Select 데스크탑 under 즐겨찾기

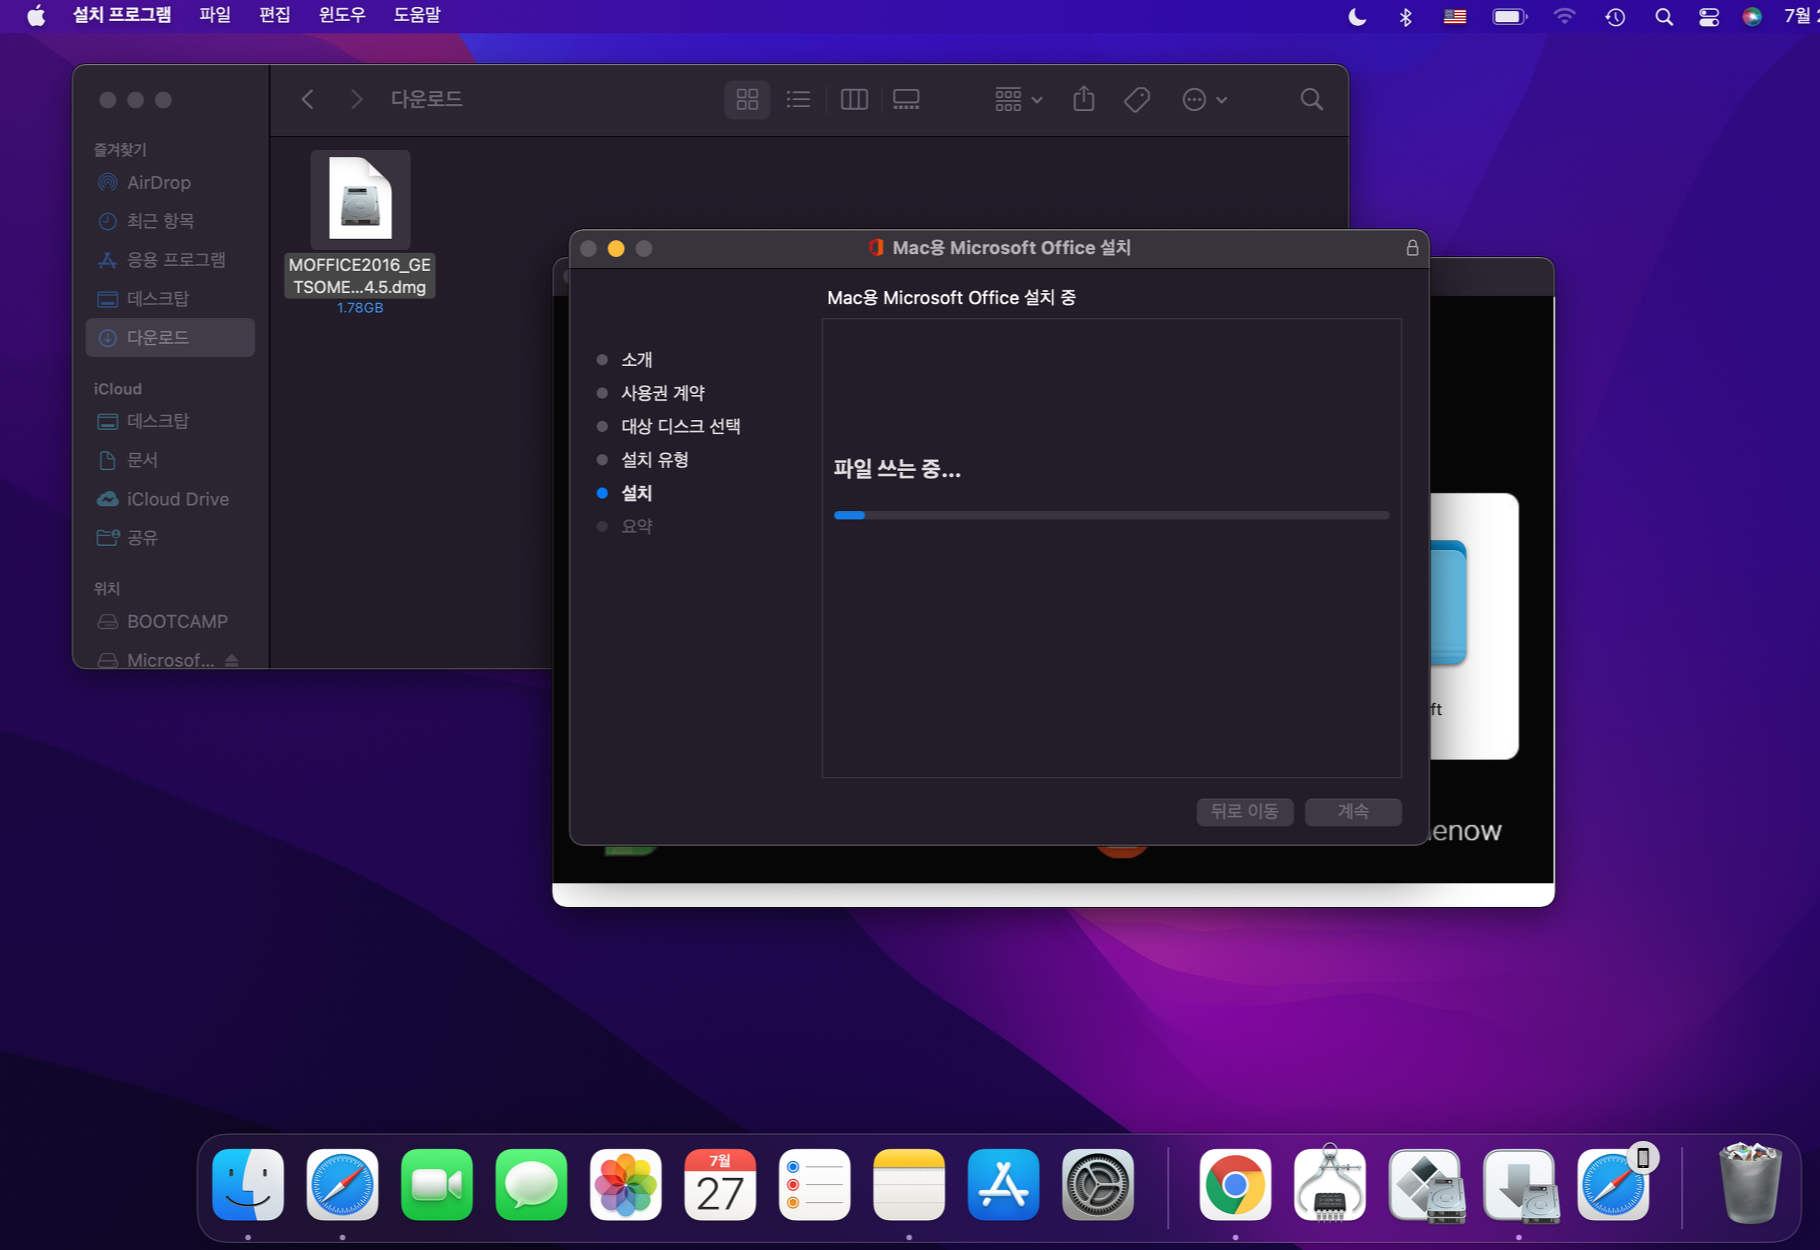(x=170, y=299)
